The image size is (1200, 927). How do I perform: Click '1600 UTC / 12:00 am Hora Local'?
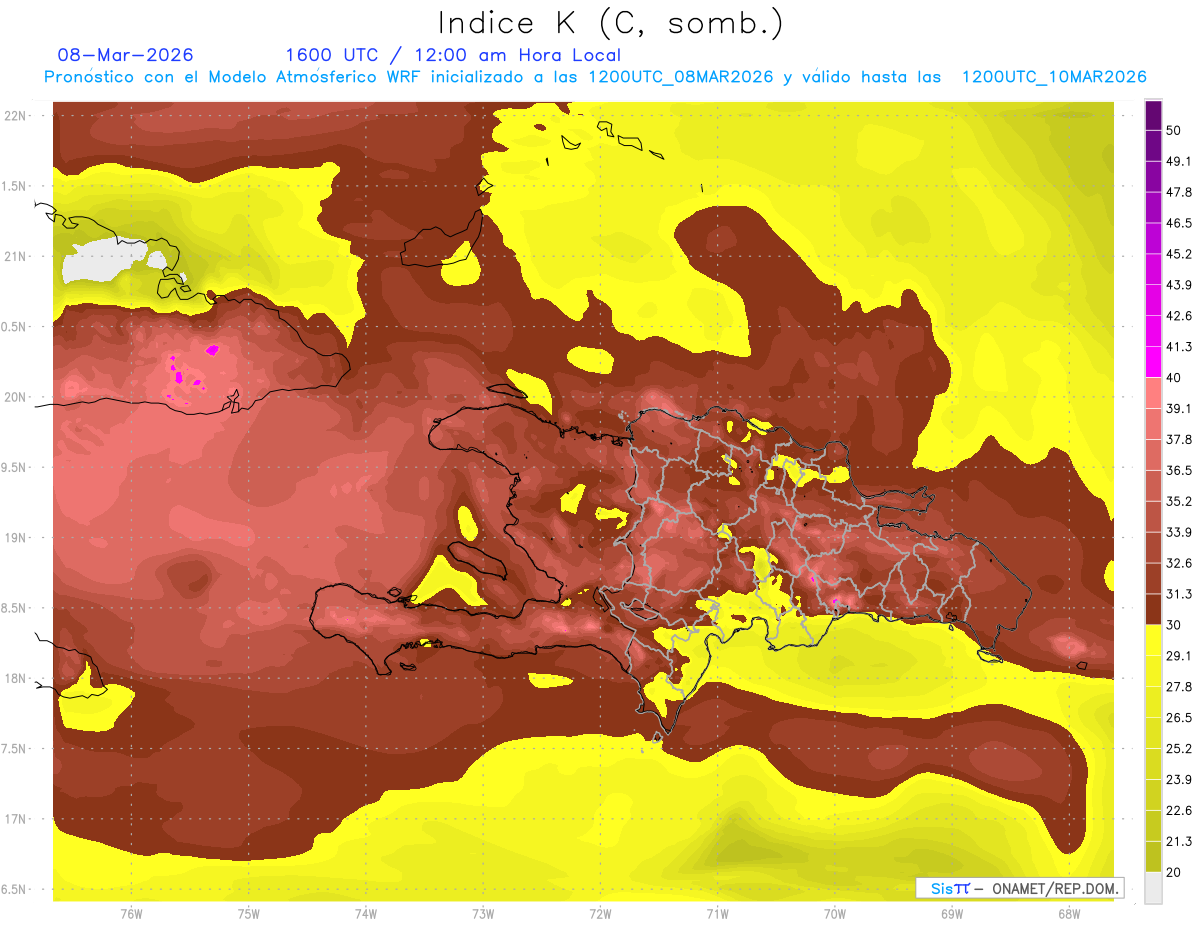coord(453,55)
